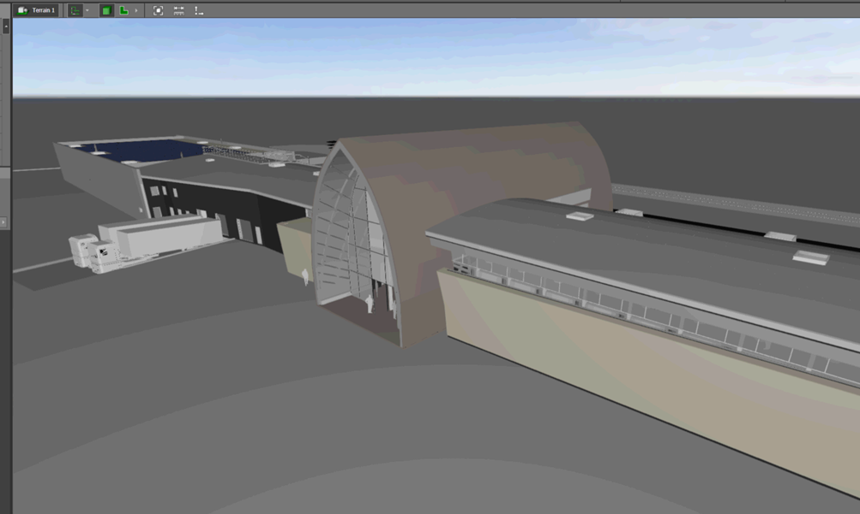Click the zoom extents frame icon
This screenshot has width=860, height=514.
tap(158, 10)
